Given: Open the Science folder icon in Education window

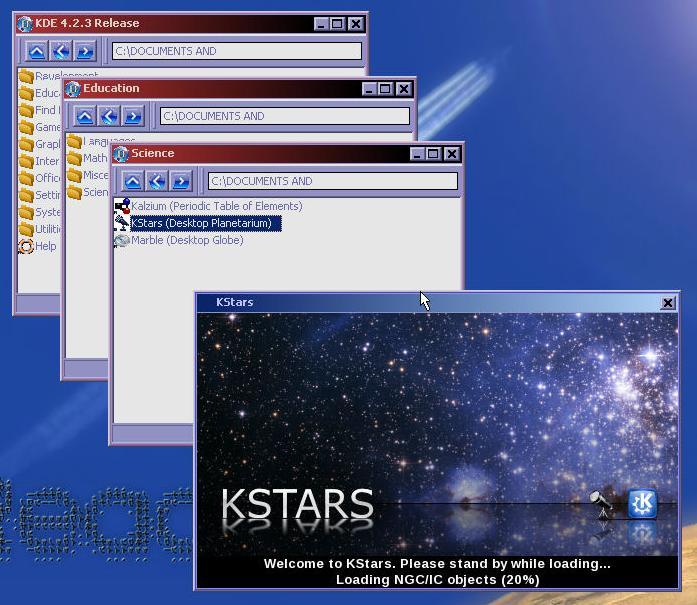Looking at the screenshot, I should coord(74,192).
